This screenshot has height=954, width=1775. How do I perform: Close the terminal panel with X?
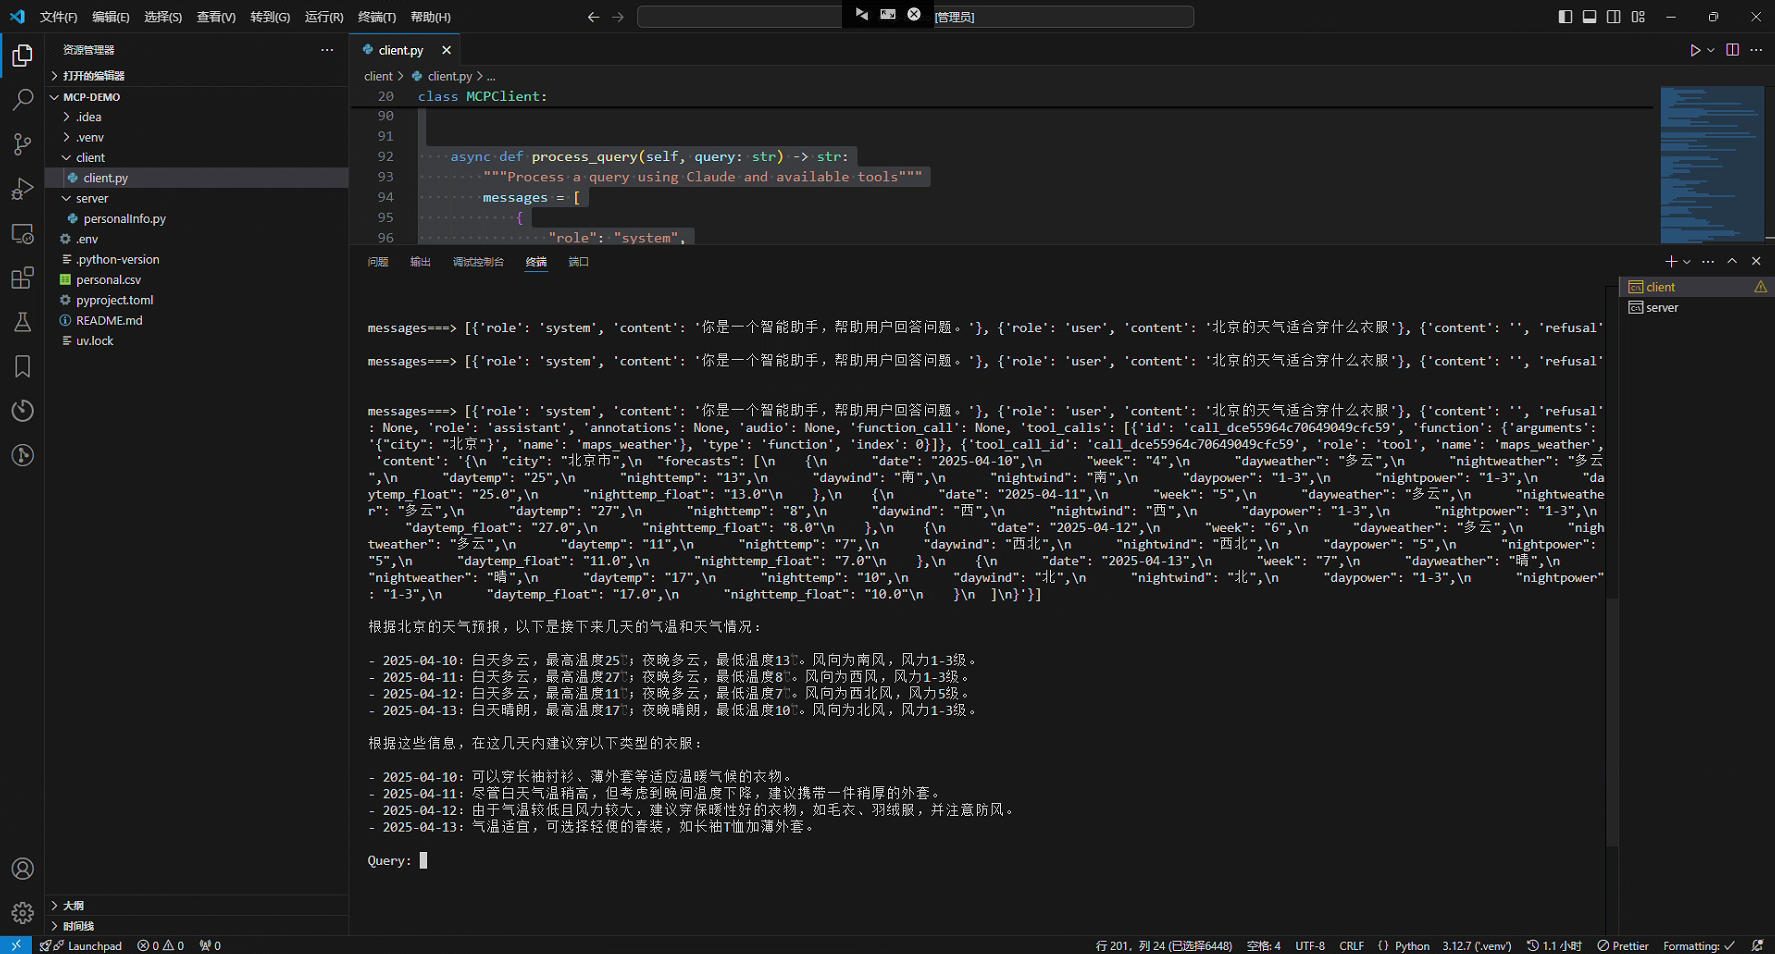pyautogui.click(x=1756, y=262)
